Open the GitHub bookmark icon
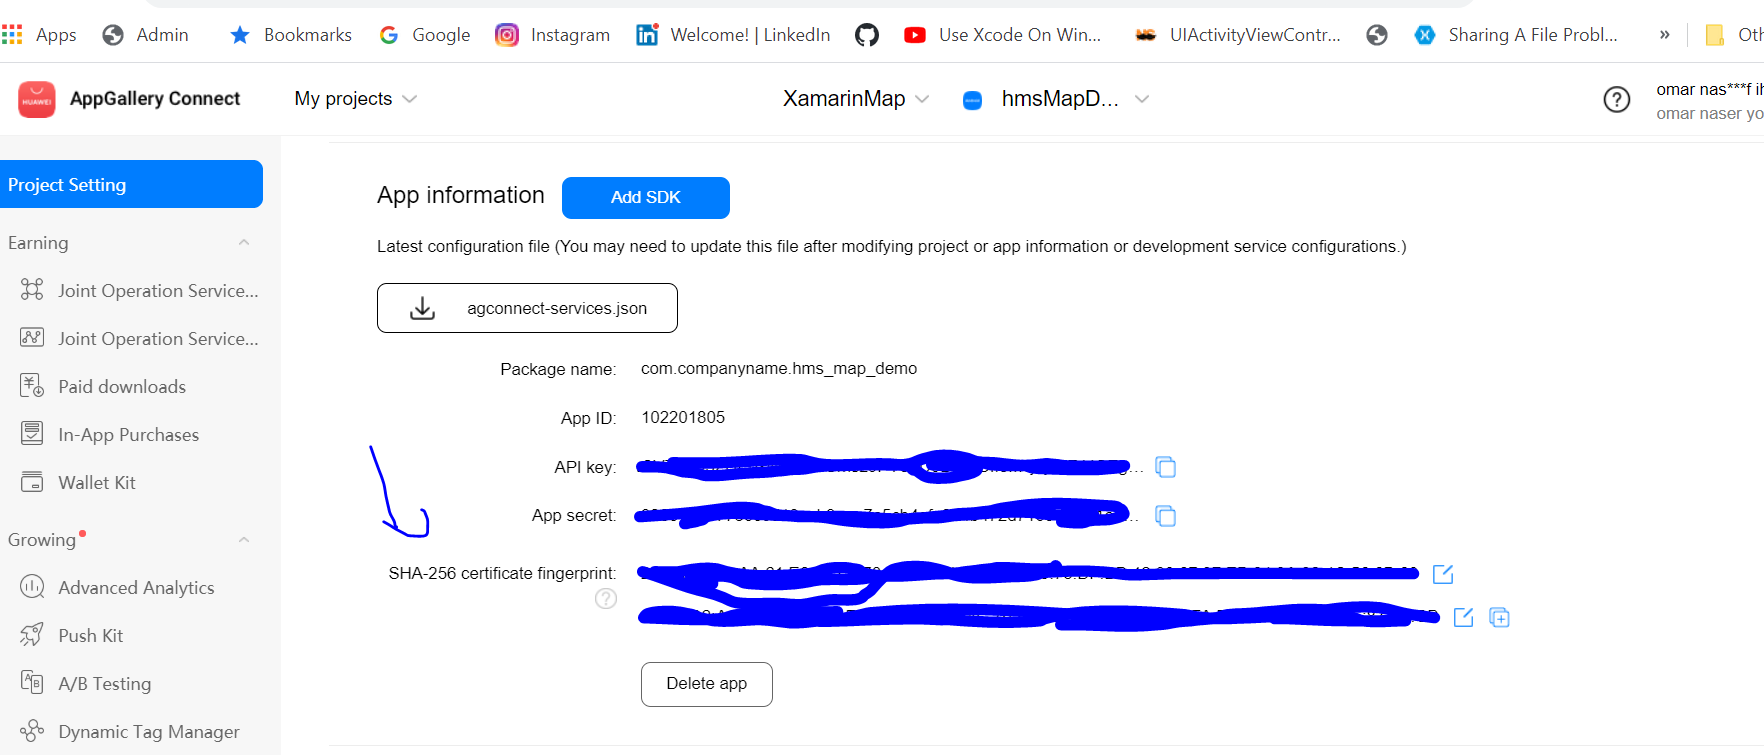This screenshot has width=1764, height=755. pyautogui.click(x=867, y=35)
